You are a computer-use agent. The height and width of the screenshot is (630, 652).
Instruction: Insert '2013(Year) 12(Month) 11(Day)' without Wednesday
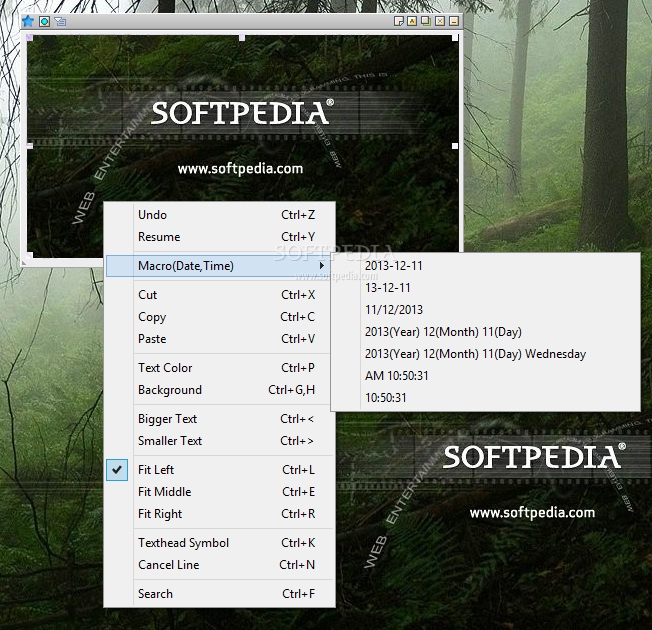pyautogui.click(x=485, y=332)
